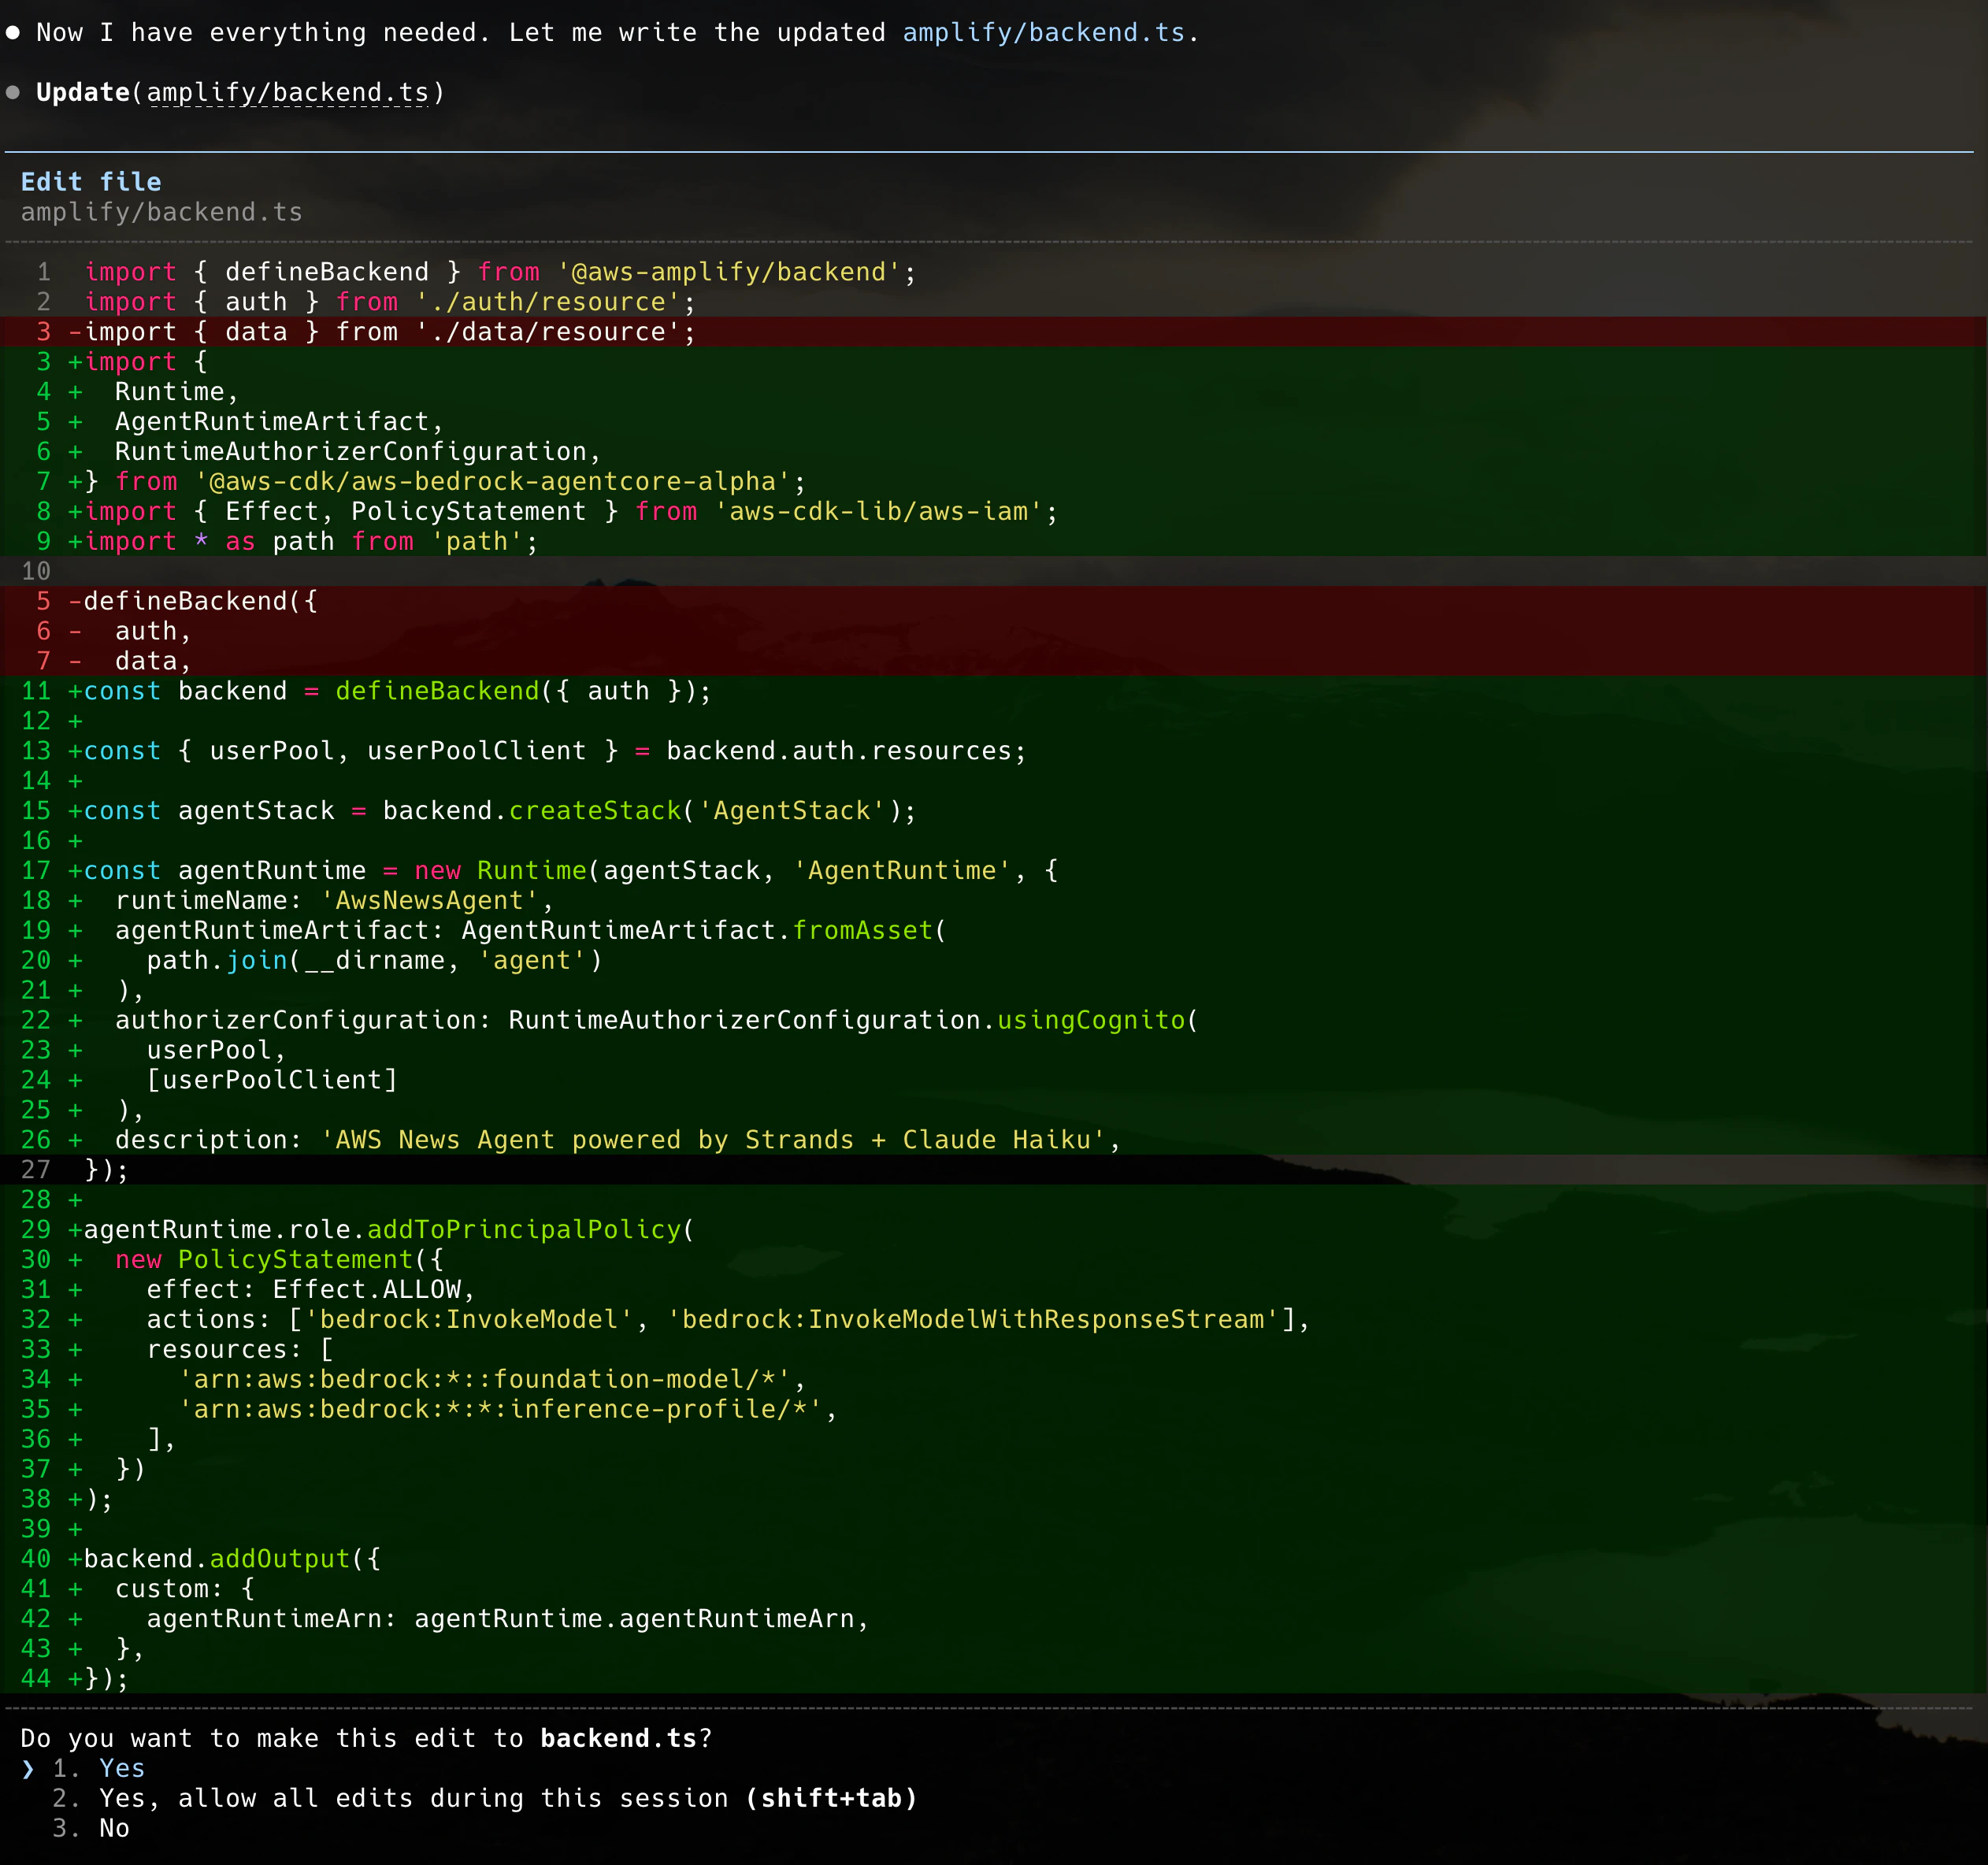Click the description 'AWS News Agent' line

tap(994, 1139)
